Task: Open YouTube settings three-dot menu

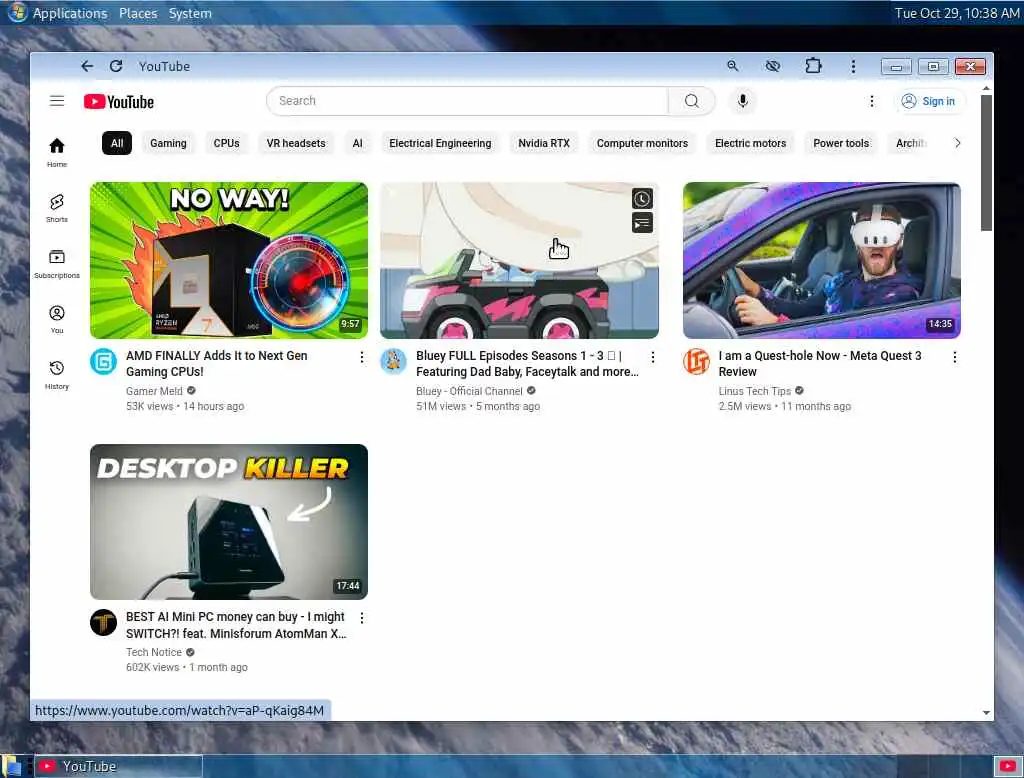Action: [x=871, y=101]
